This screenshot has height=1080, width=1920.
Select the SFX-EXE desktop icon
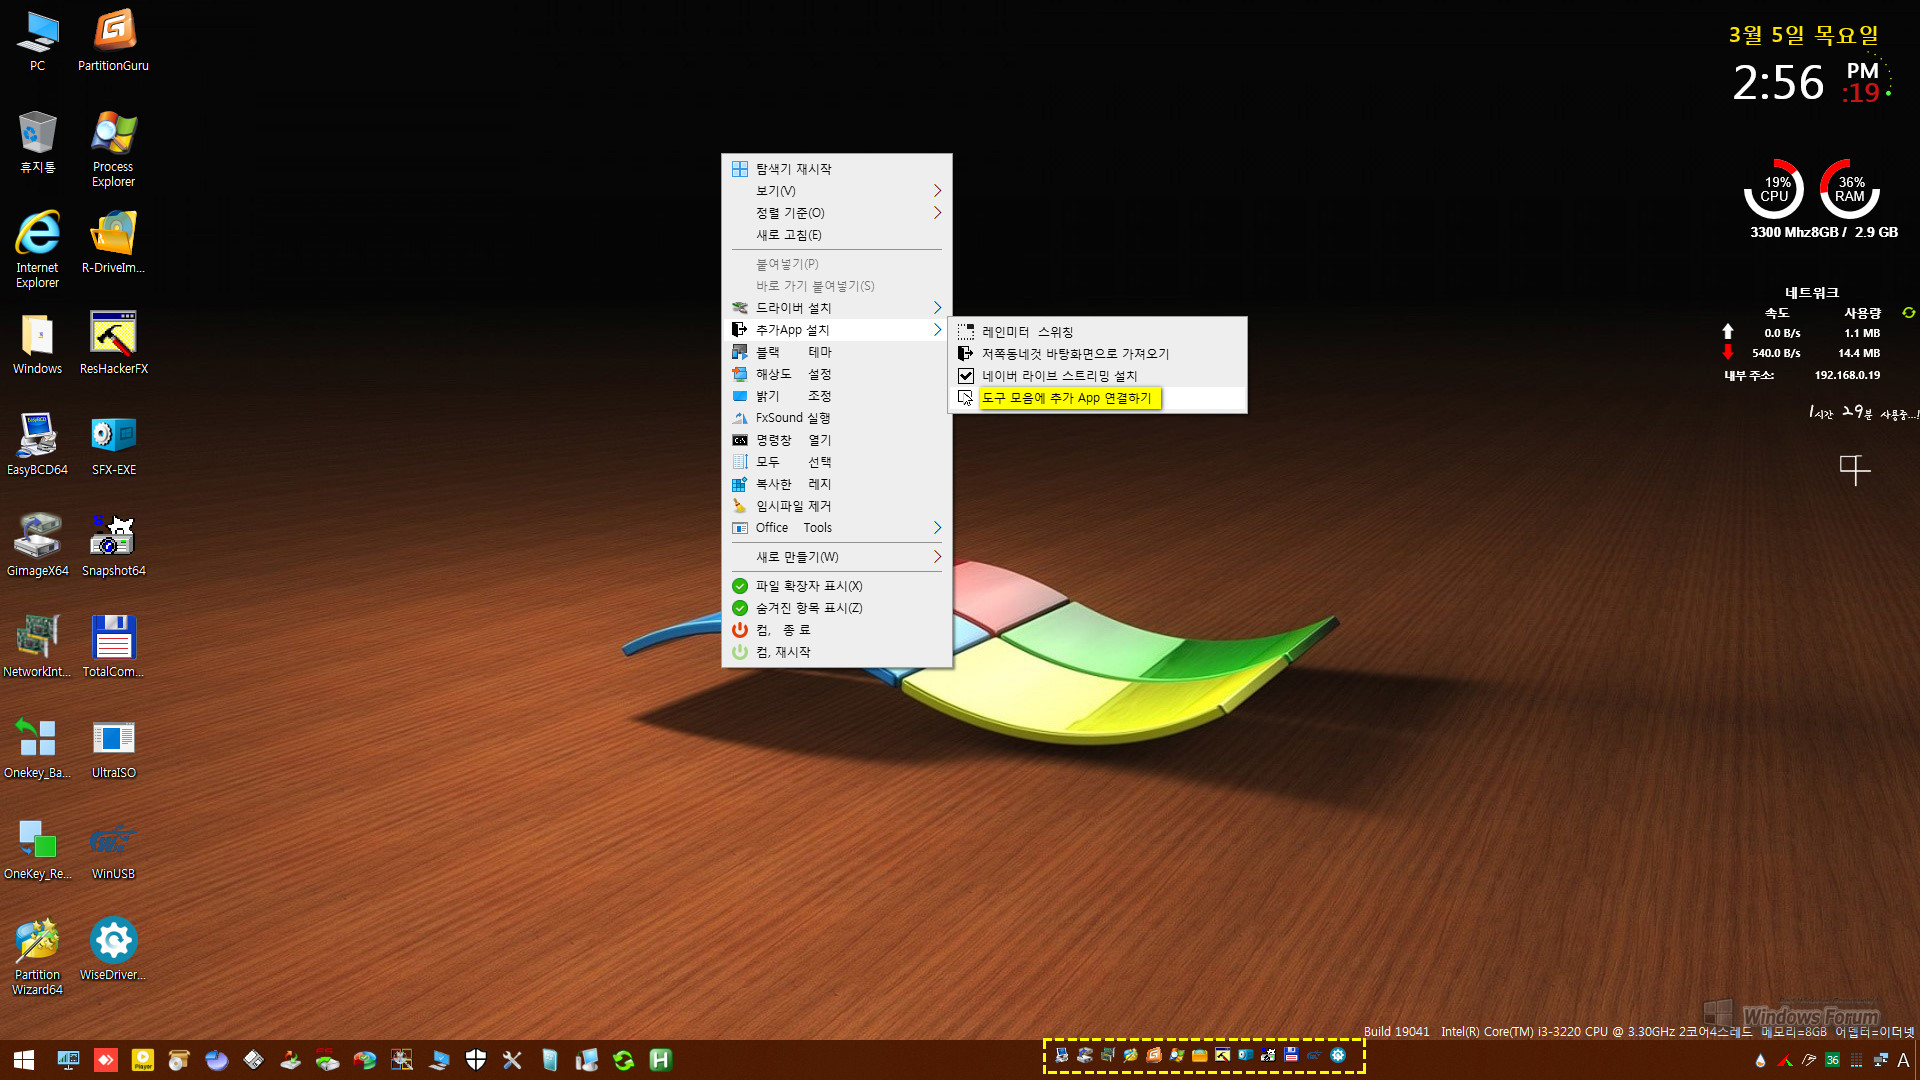point(114,444)
